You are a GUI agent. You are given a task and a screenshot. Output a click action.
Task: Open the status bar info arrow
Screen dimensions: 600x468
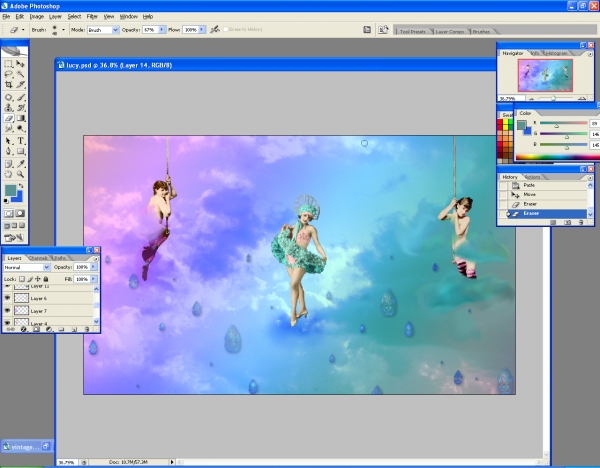coord(172,462)
